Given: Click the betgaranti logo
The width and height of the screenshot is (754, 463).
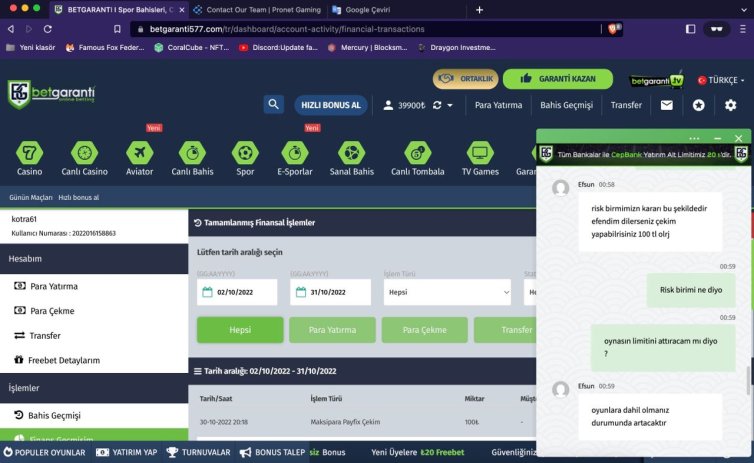Looking at the screenshot, I should click(51, 93).
